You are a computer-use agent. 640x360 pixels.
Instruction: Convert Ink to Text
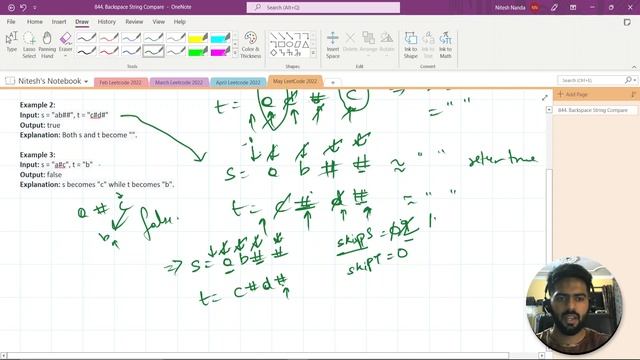[x=428, y=45]
